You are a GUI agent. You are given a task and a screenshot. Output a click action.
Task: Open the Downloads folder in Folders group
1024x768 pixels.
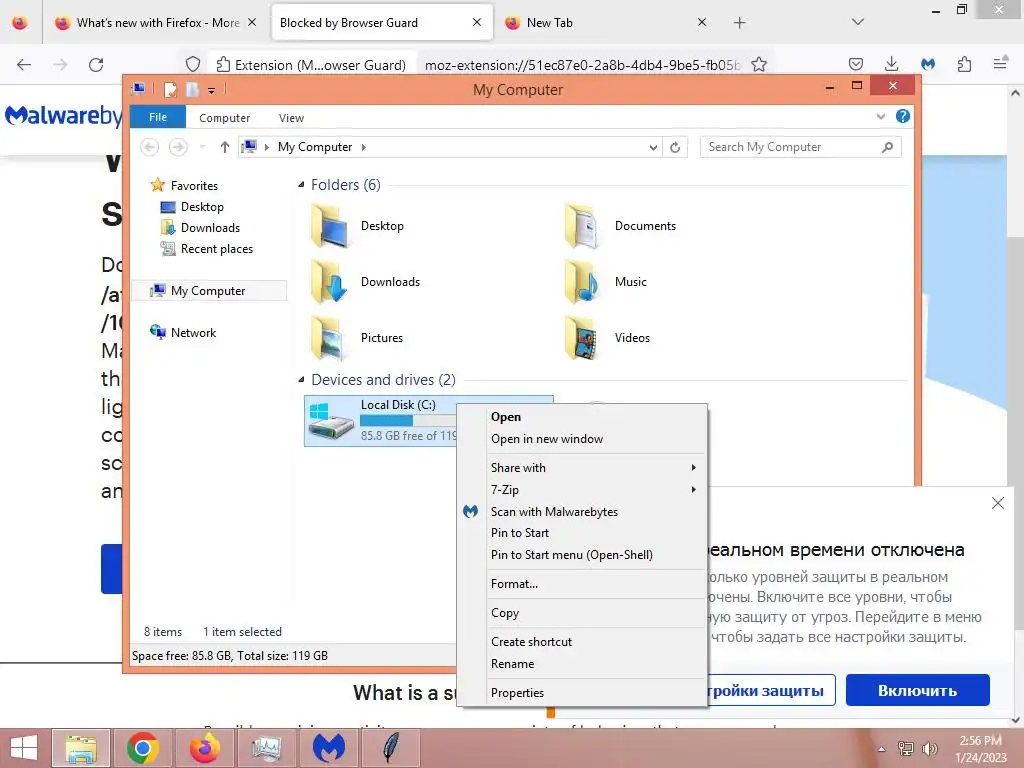coord(329,282)
